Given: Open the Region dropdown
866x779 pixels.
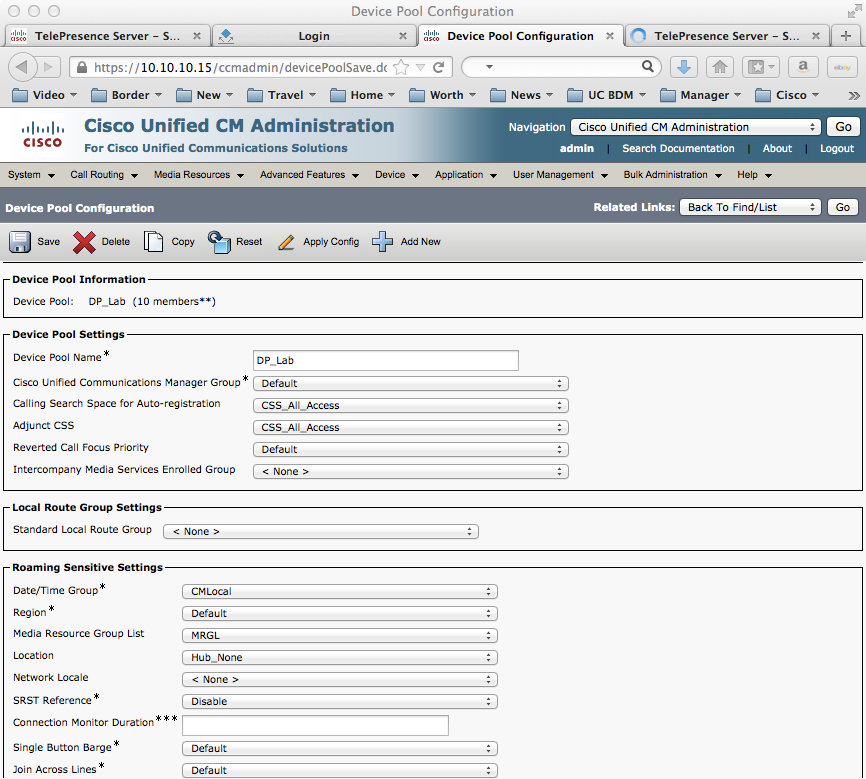Looking at the screenshot, I should (340, 614).
